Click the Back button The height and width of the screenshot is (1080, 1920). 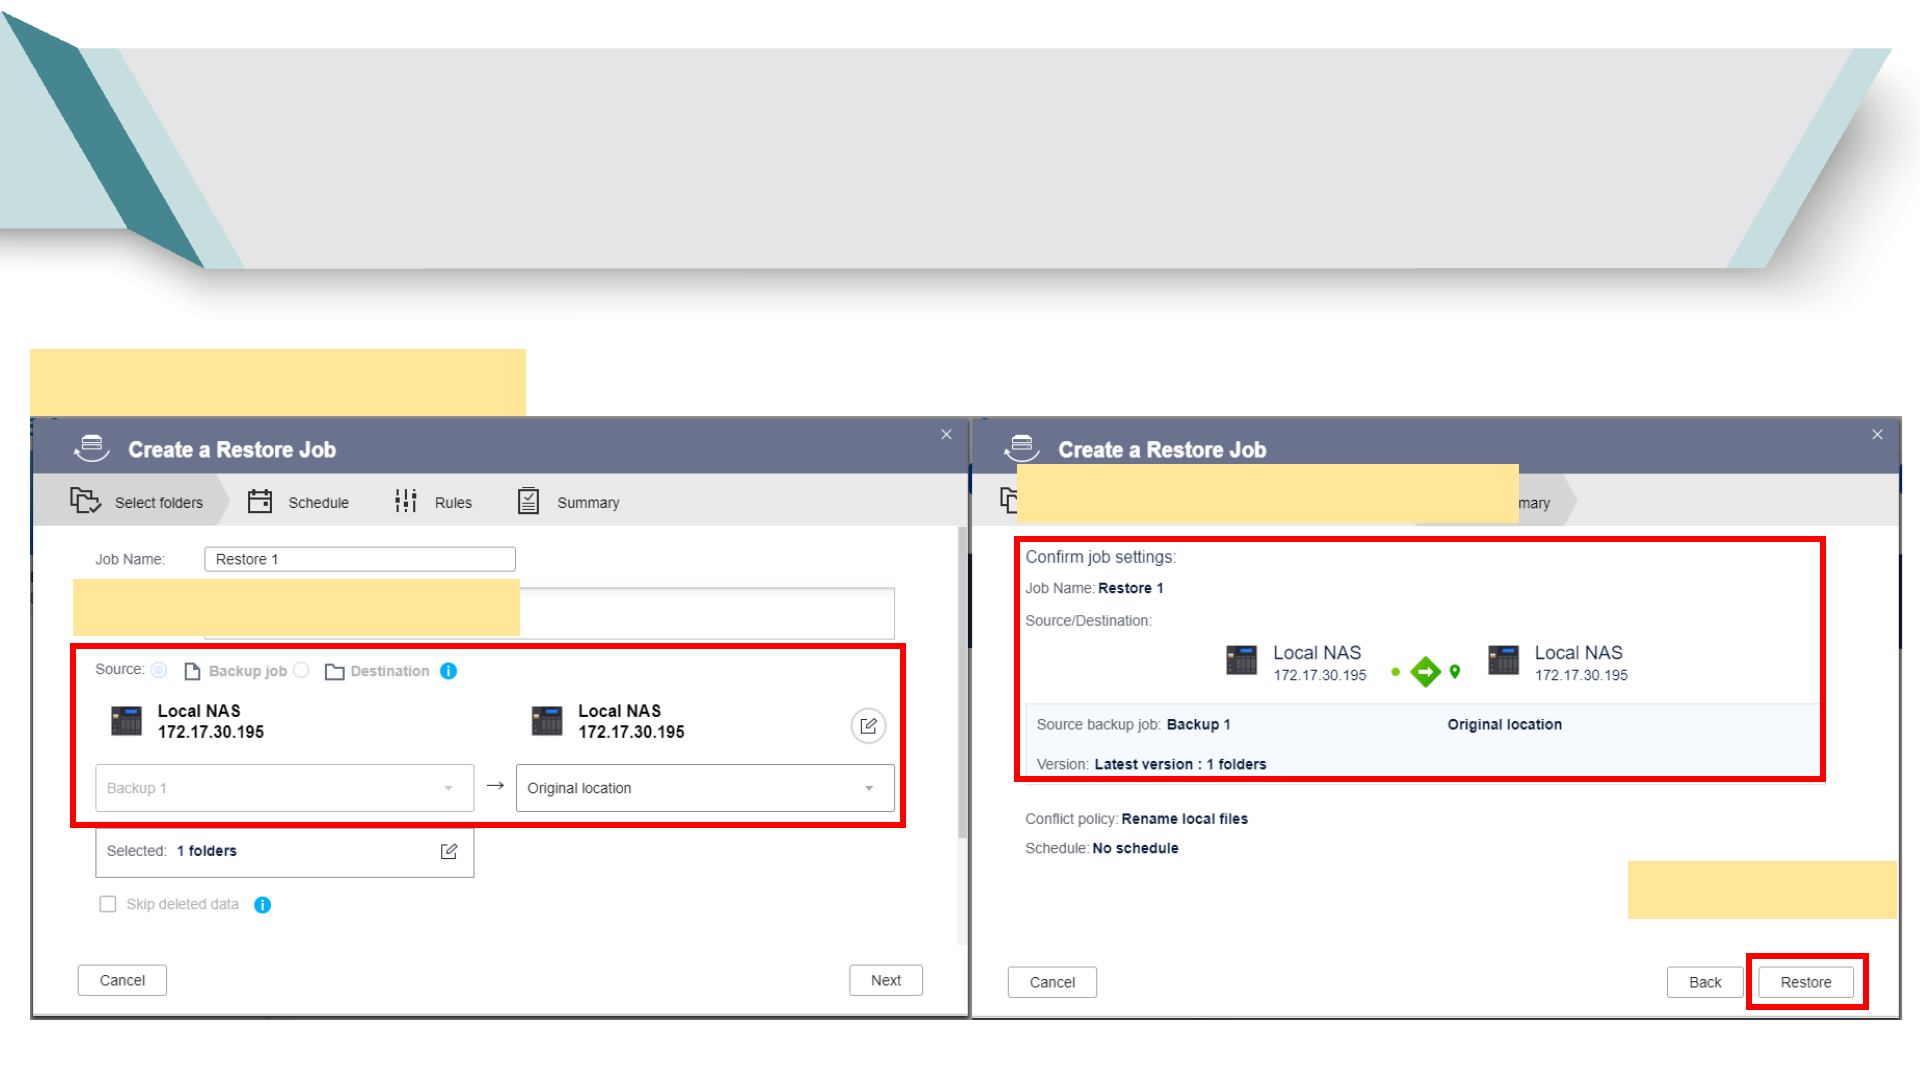coord(1705,982)
